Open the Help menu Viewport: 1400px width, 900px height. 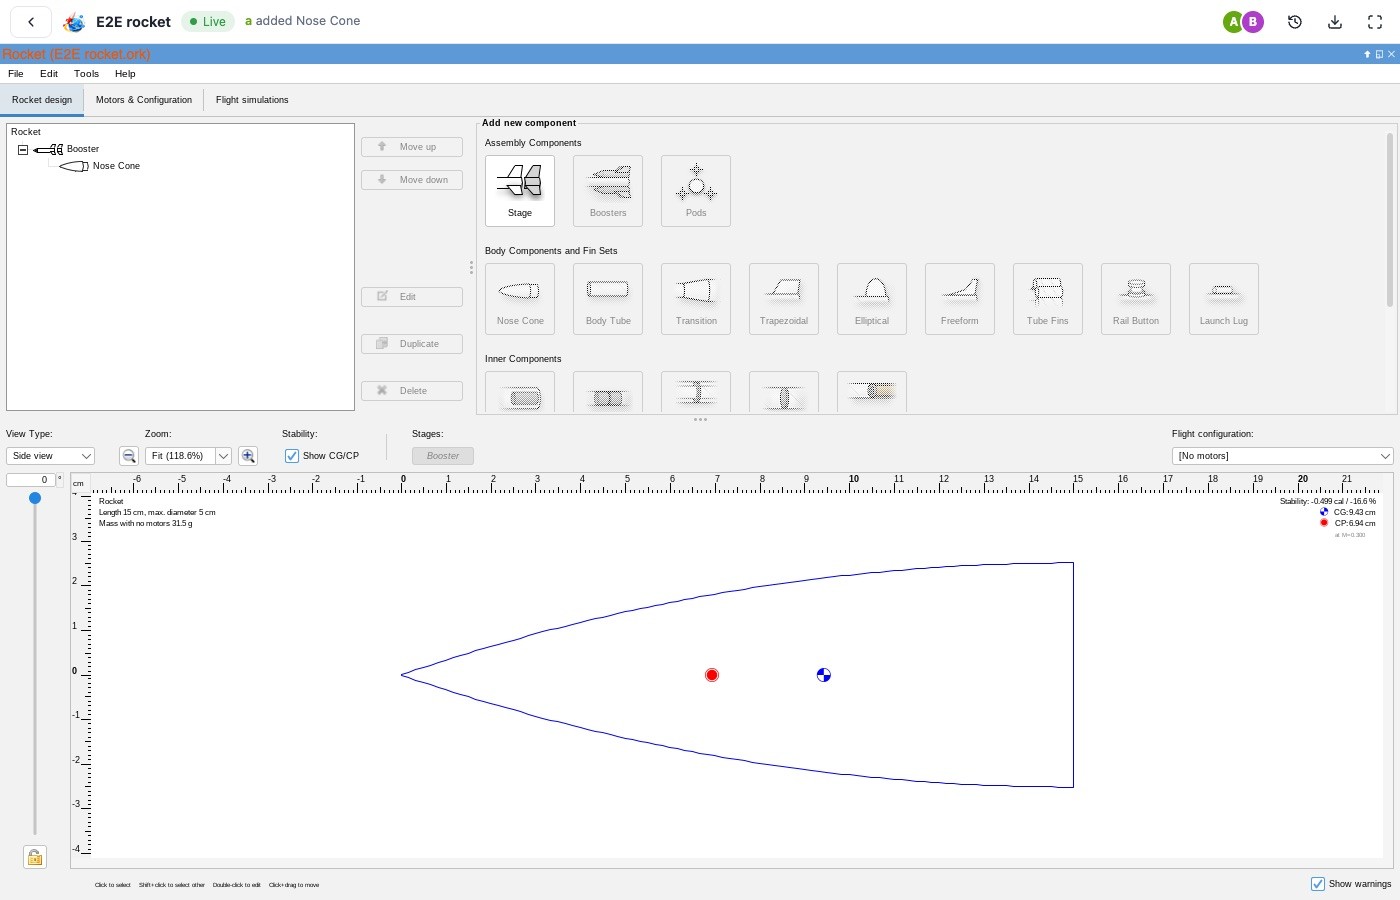pos(125,74)
